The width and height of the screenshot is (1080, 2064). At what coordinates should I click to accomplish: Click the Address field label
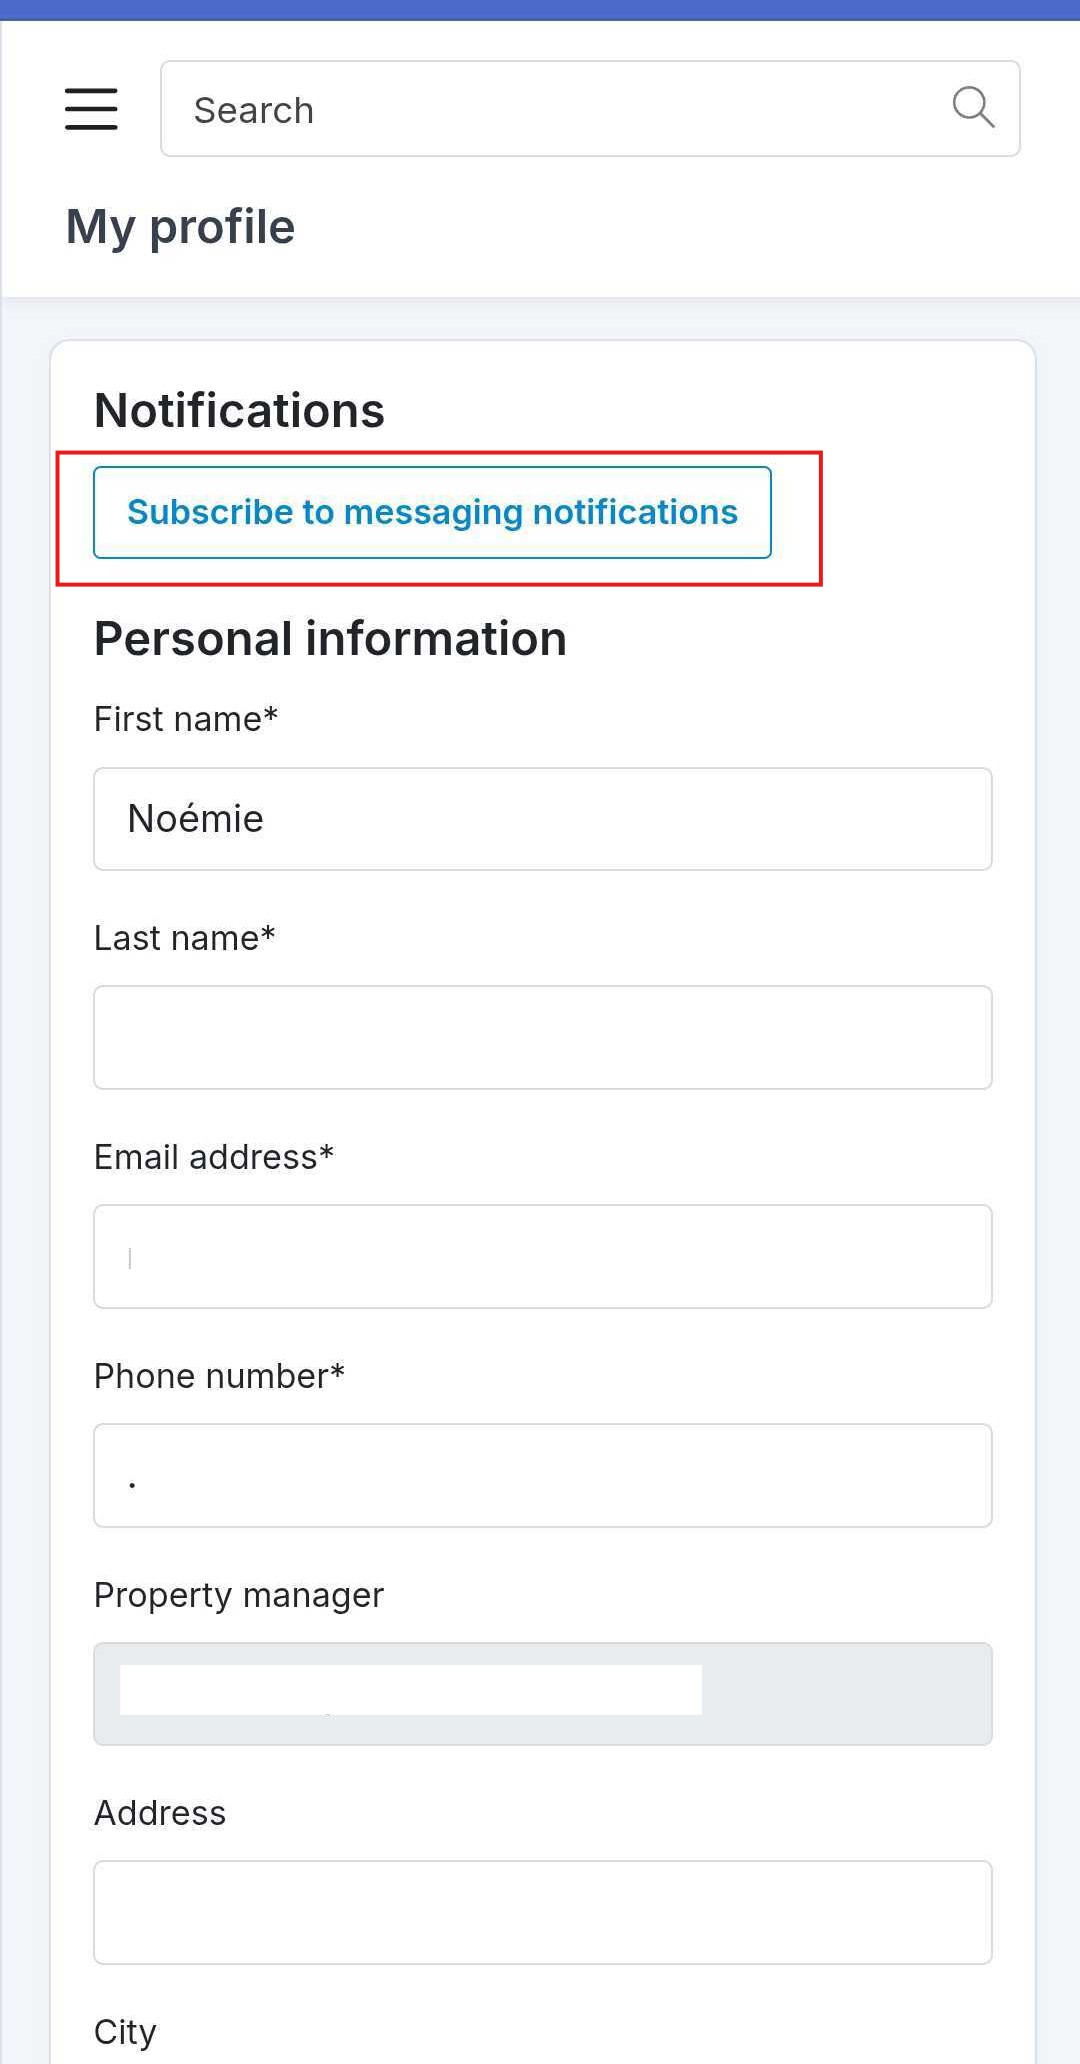coord(160,1813)
